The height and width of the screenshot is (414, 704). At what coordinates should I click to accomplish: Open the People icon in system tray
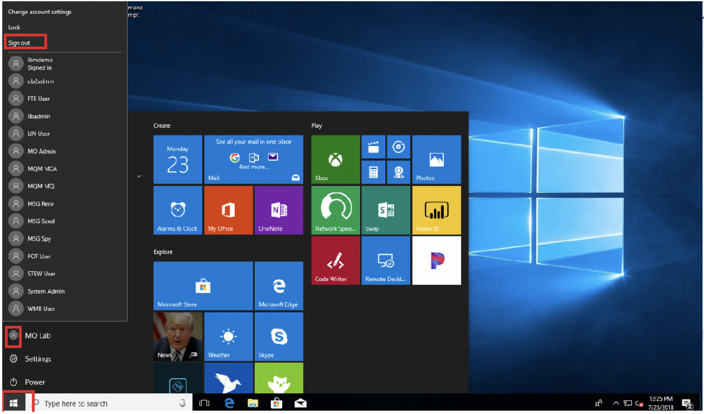click(598, 404)
